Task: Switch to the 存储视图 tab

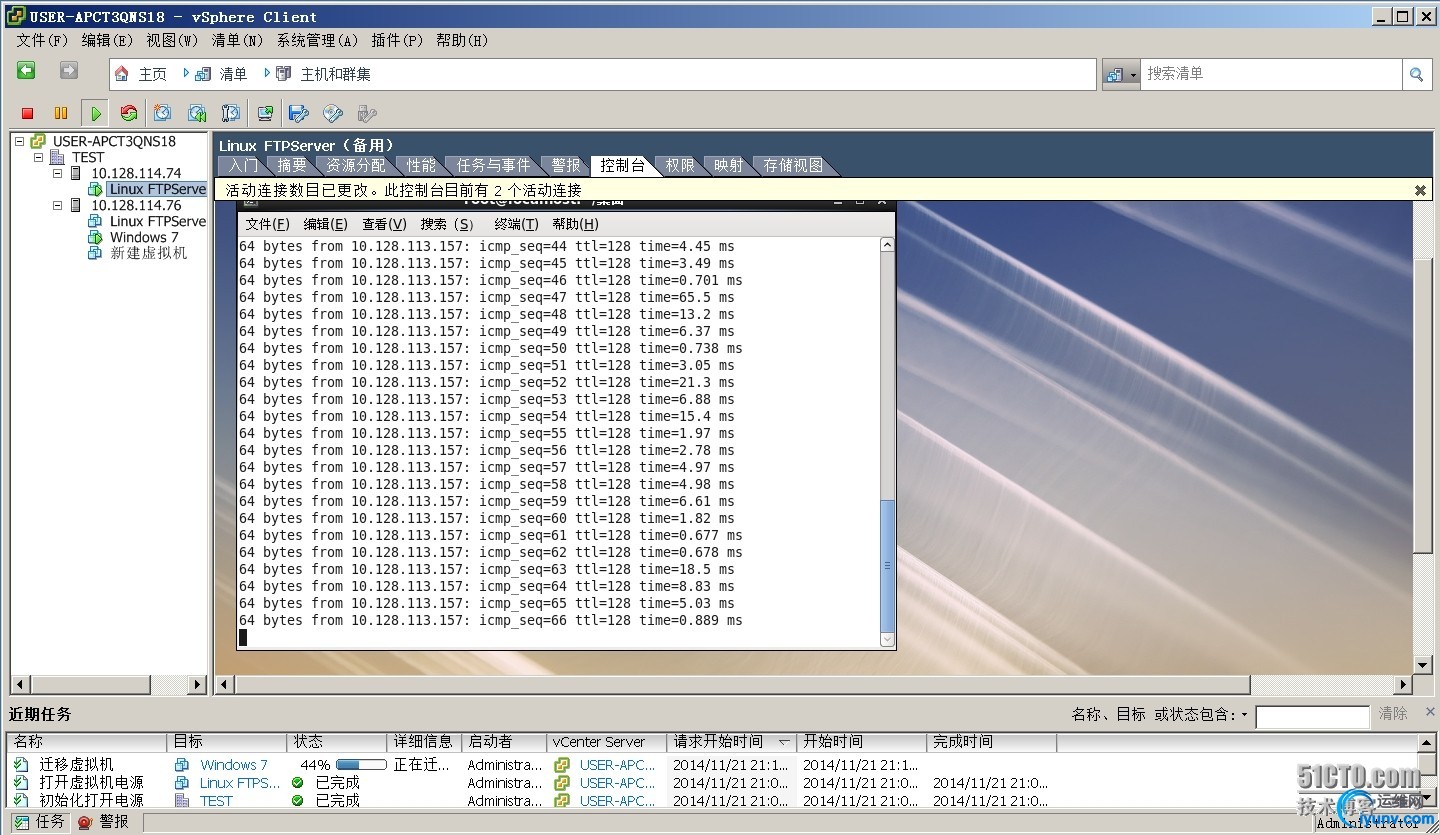Action: 793,165
